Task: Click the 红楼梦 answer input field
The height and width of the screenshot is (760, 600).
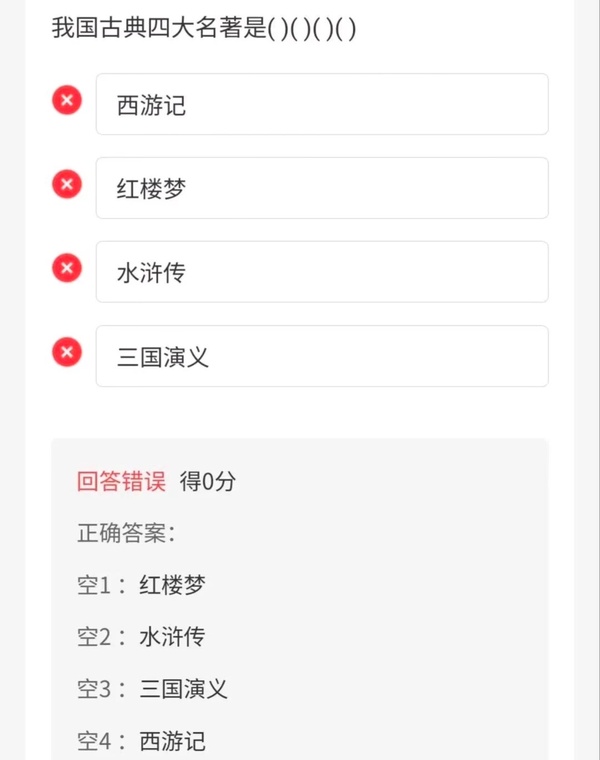Action: click(x=322, y=188)
